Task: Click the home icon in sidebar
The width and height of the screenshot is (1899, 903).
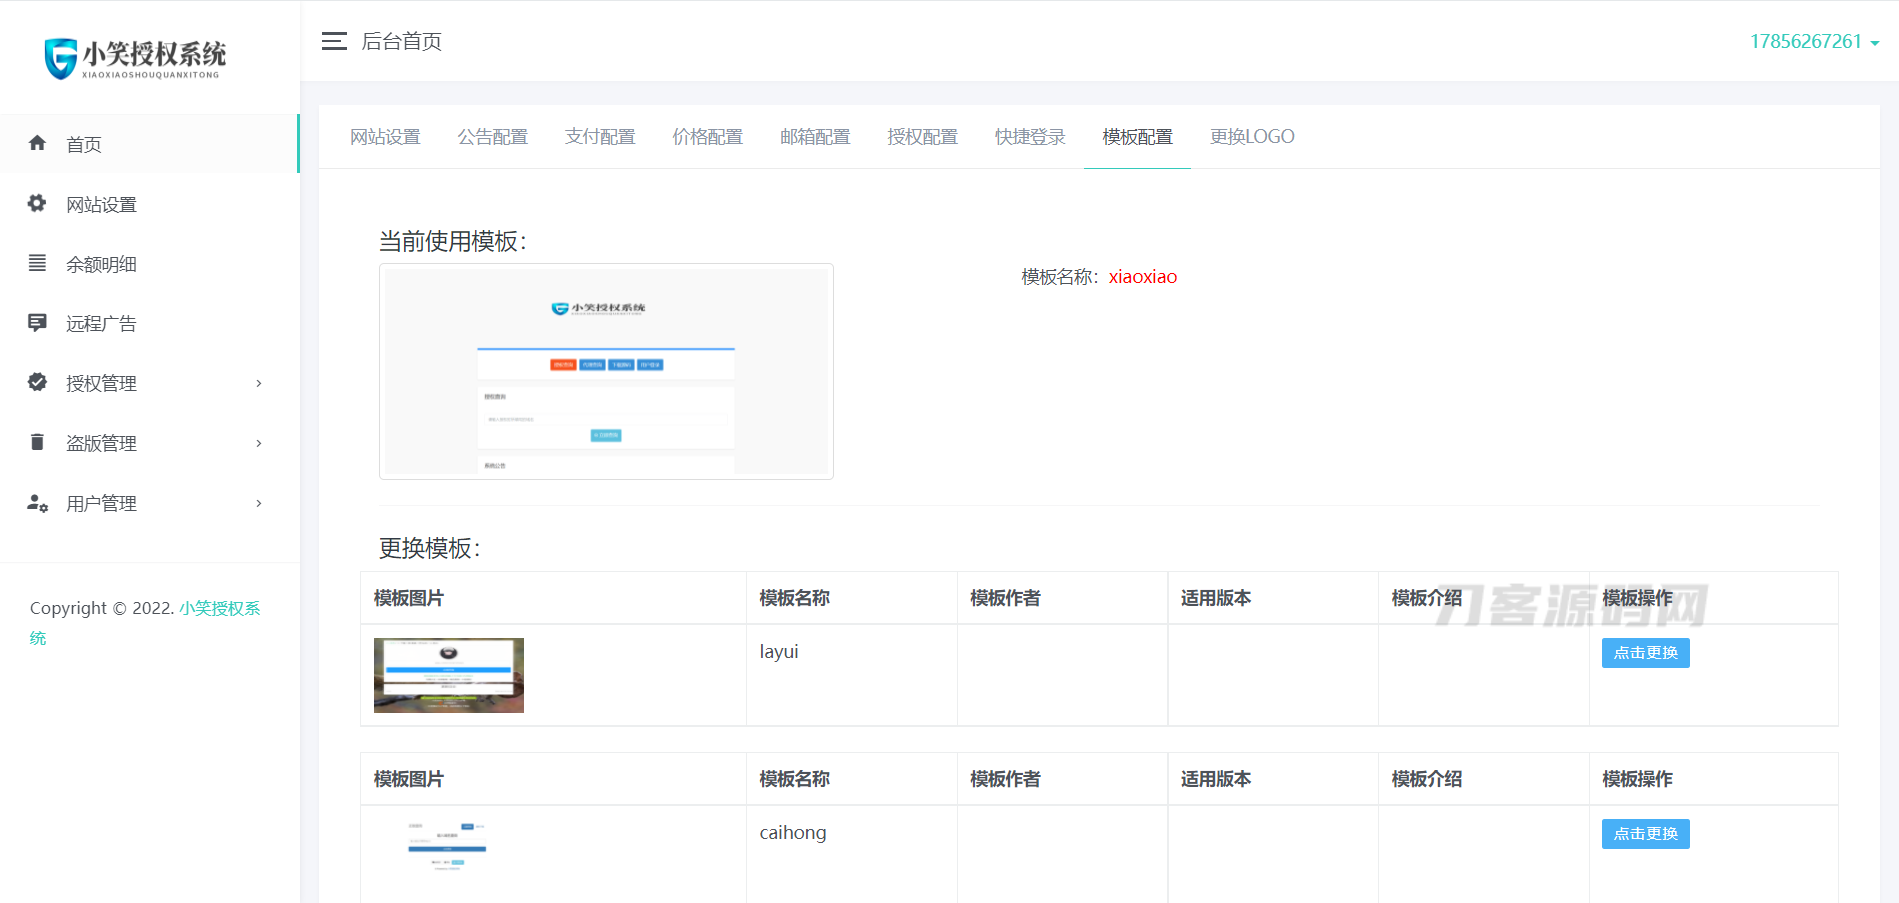Action: click(38, 143)
